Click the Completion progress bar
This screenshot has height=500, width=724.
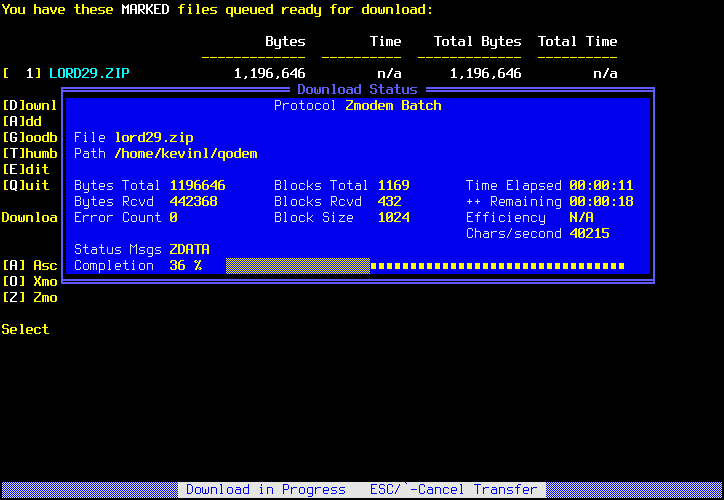[x=425, y=266]
